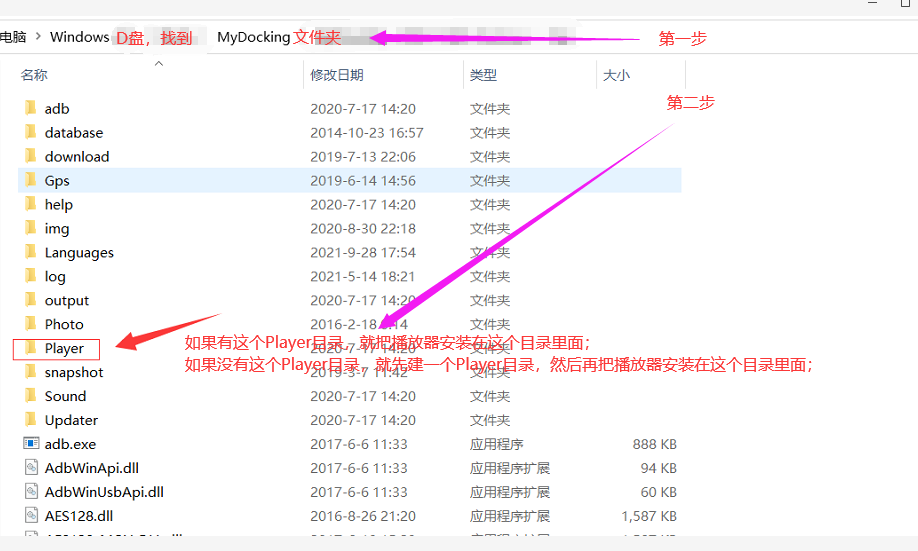The width and height of the screenshot is (918, 551).
Task: Select the Gps folder icon
Action: pyautogui.click(x=30, y=180)
